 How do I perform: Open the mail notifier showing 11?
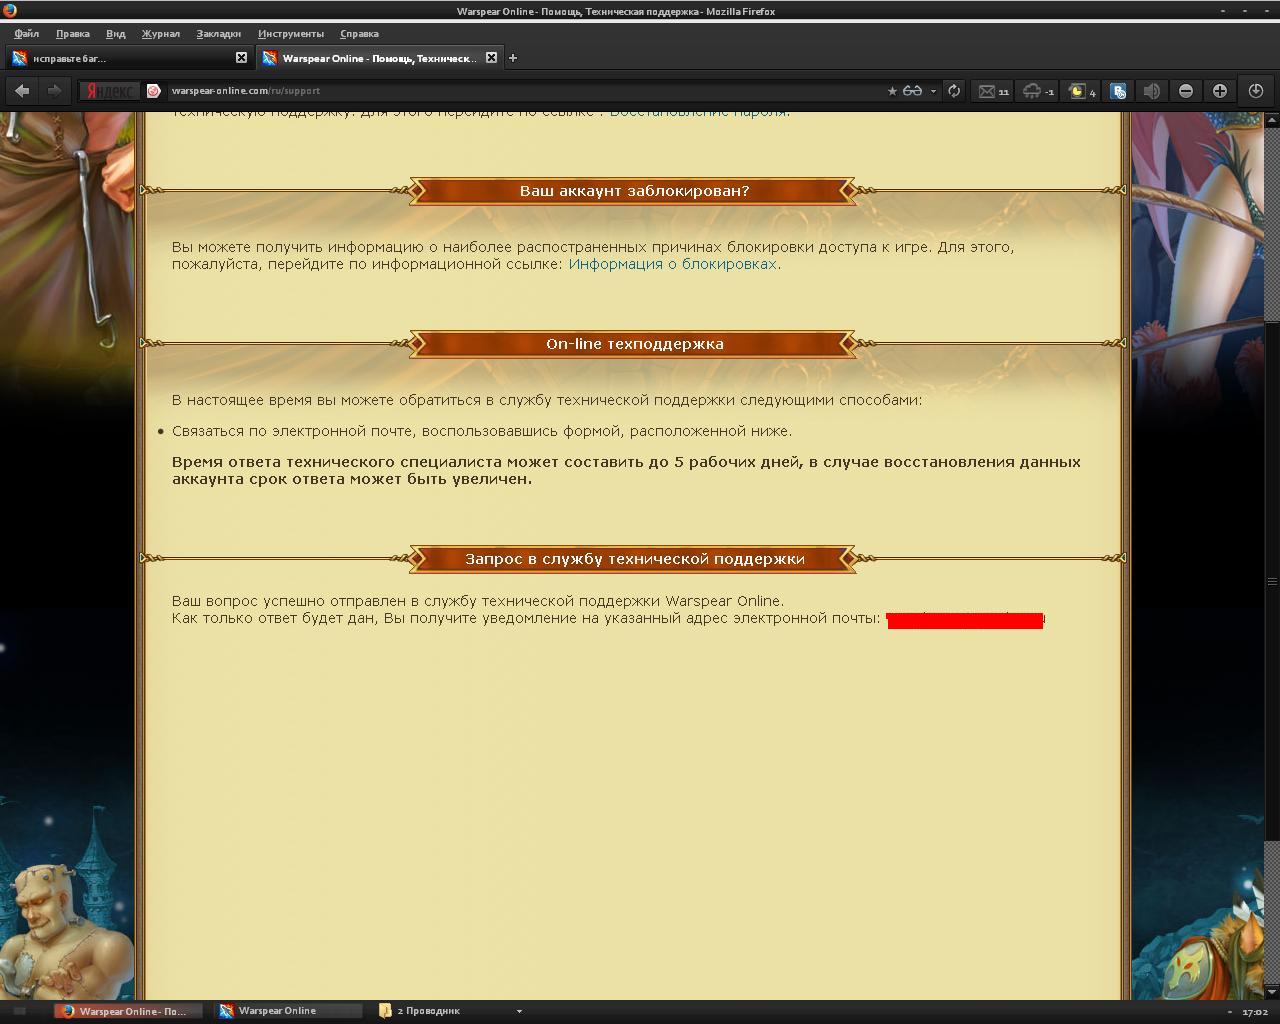click(994, 91)
